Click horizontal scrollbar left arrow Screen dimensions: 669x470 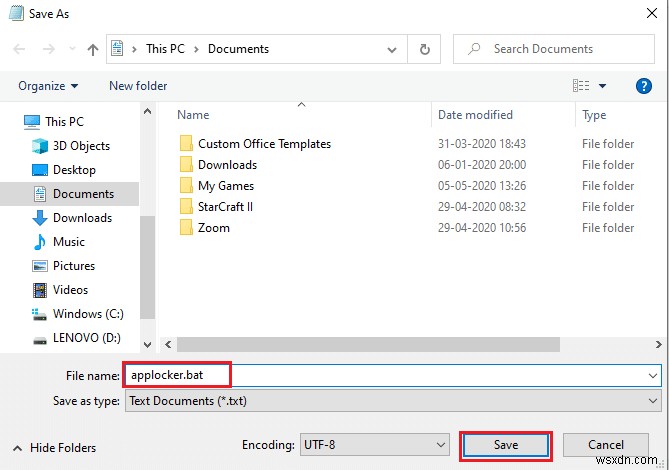click(x=168, y=345)
